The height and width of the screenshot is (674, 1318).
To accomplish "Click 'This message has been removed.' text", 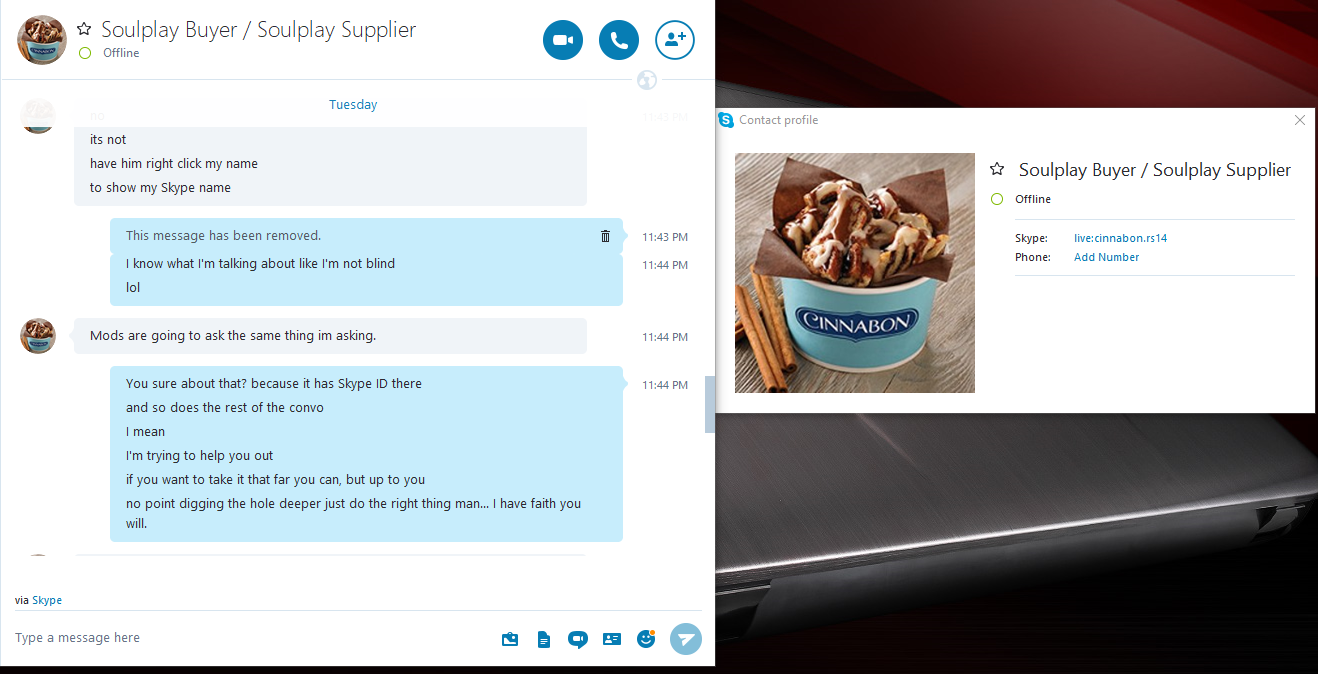I will click(x=223, y=236).
